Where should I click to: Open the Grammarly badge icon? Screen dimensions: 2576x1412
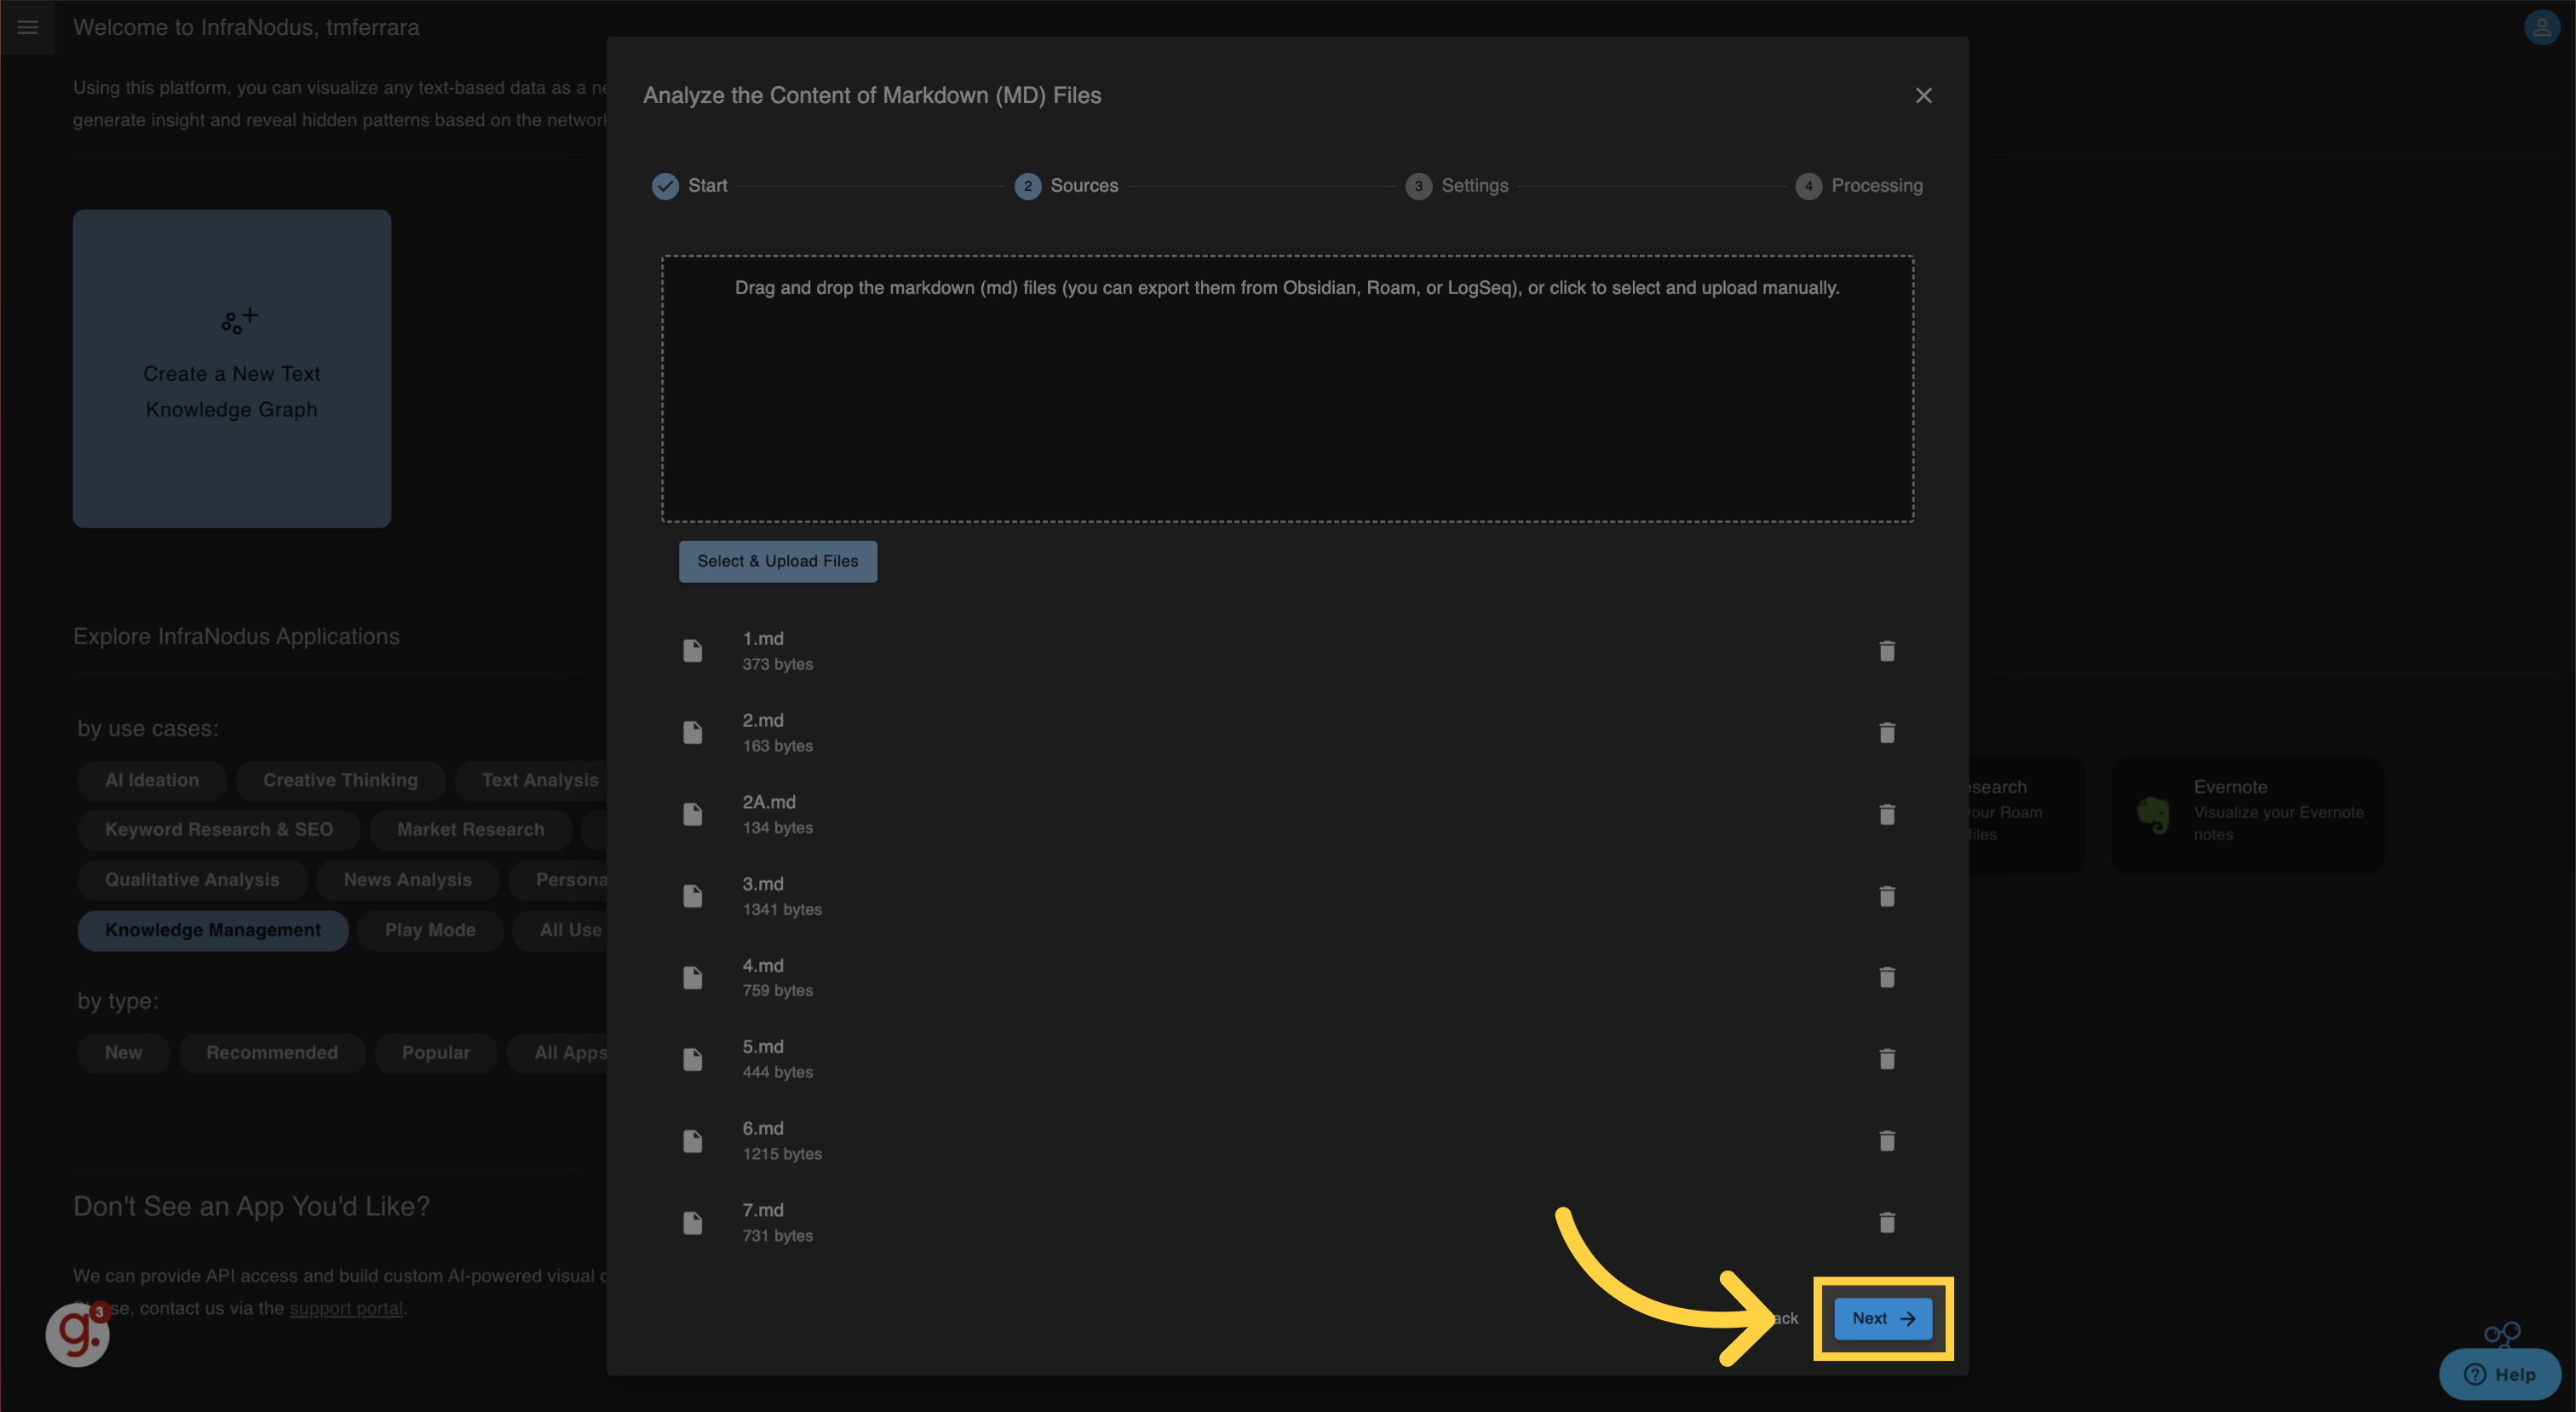point(77,1334)
